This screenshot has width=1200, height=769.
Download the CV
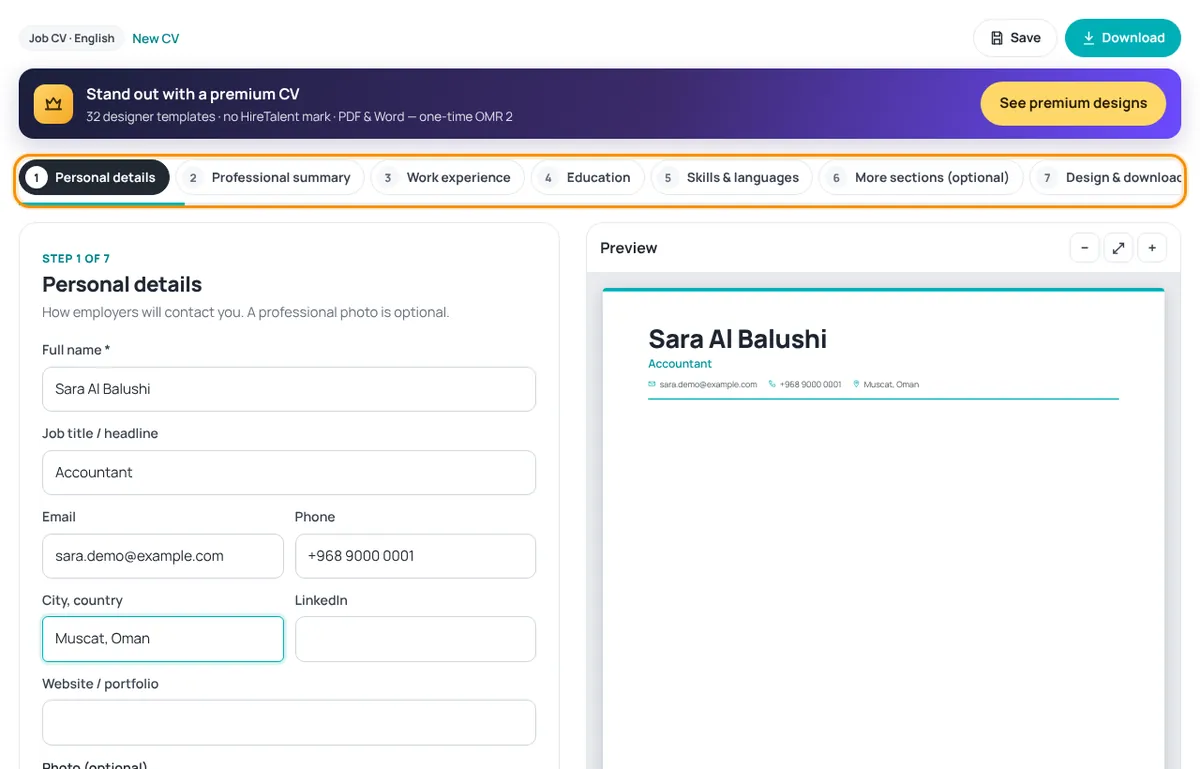click(1123, 38)
